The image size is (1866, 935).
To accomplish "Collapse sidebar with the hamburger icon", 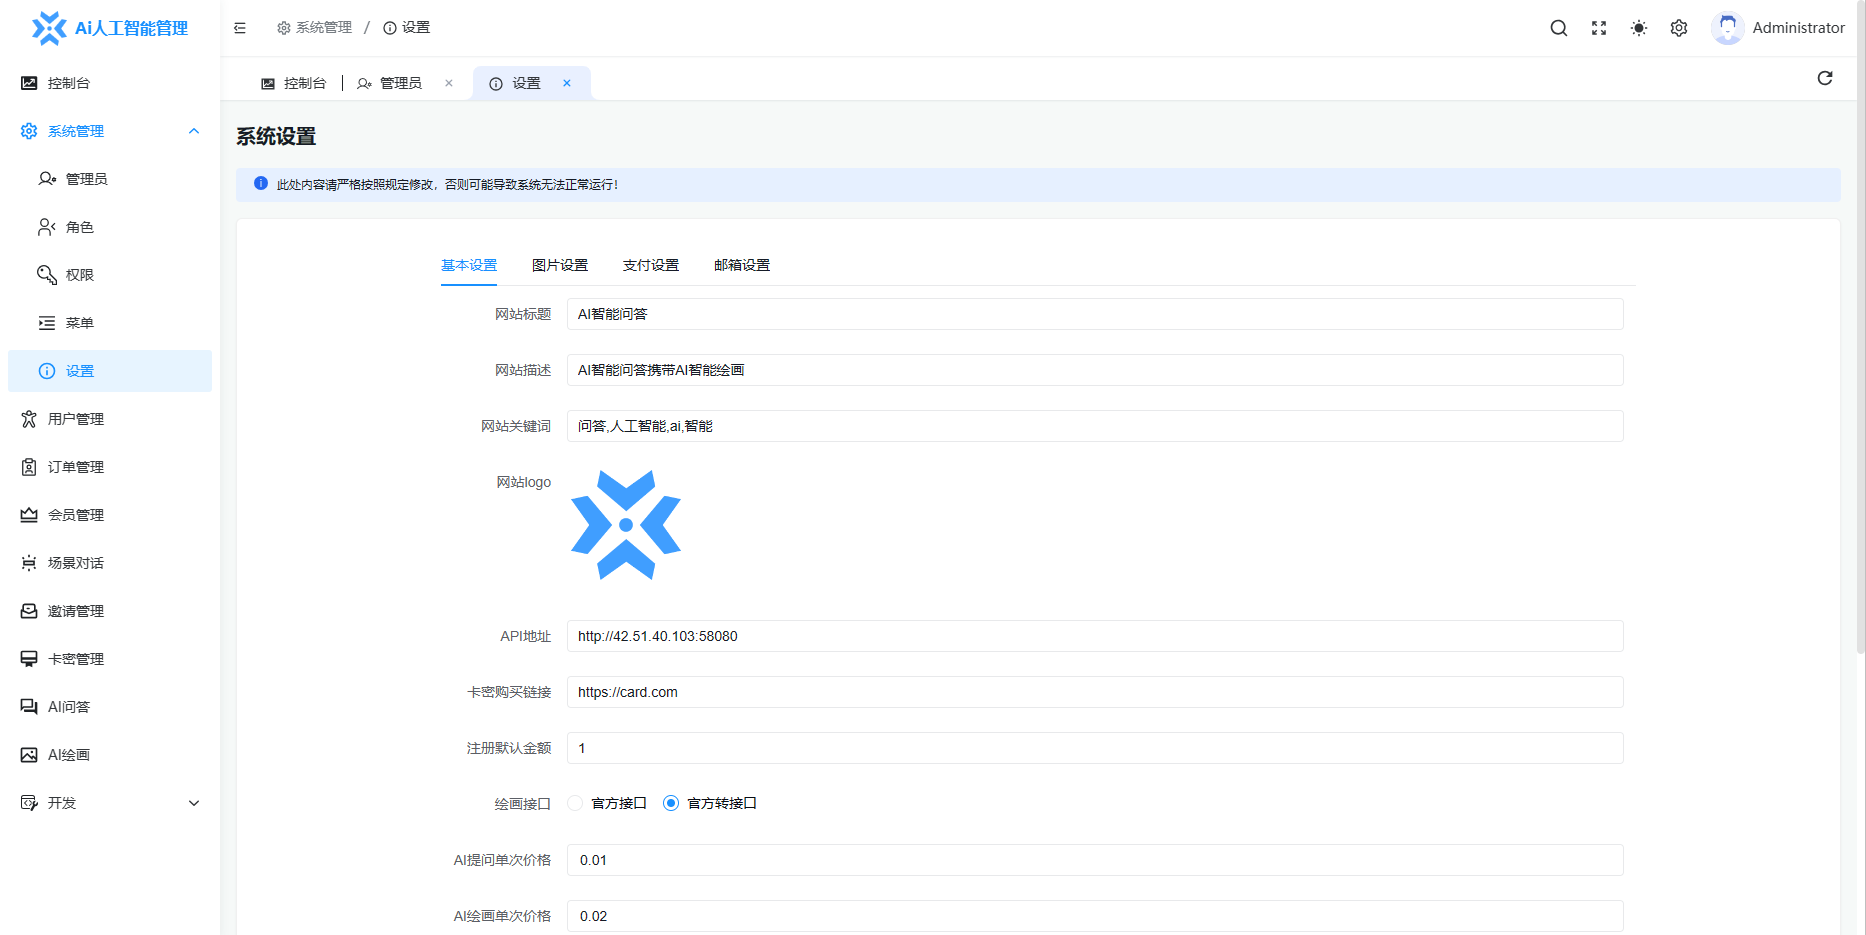I will pyautogui.click(x=240, y=28).
